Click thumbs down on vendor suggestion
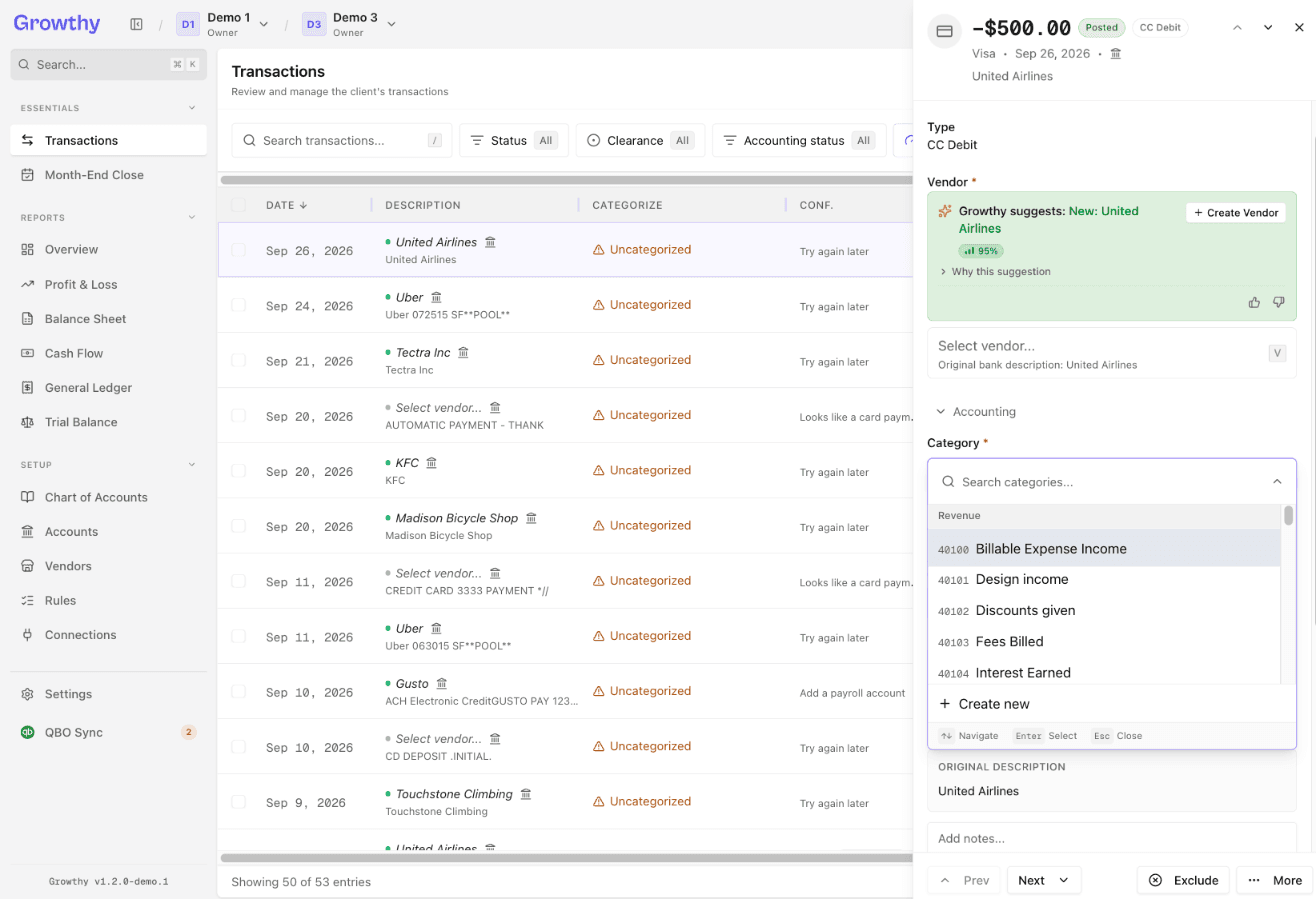Image resolution: width=1316 pixels, height=899 pixels. coord(1278,302)
